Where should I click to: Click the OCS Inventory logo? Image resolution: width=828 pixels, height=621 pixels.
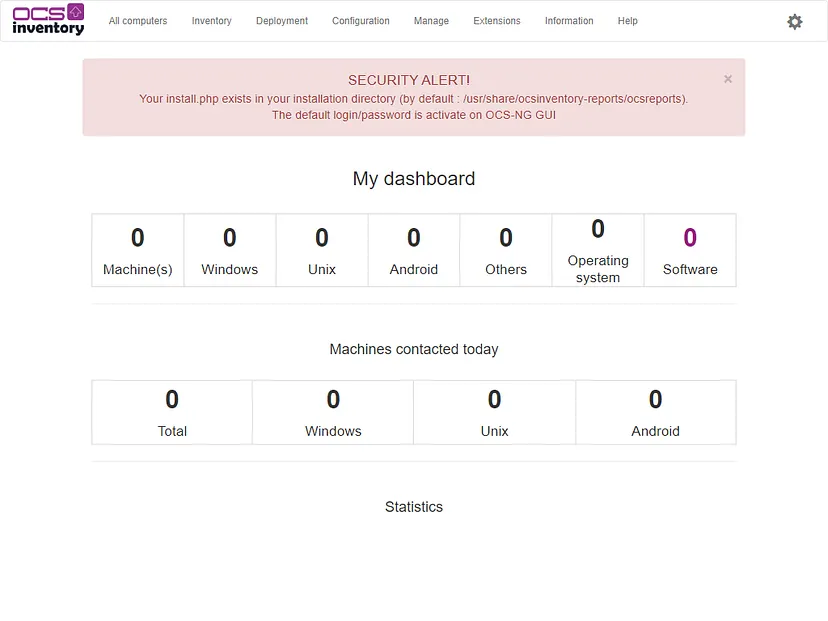coord(48,20)
